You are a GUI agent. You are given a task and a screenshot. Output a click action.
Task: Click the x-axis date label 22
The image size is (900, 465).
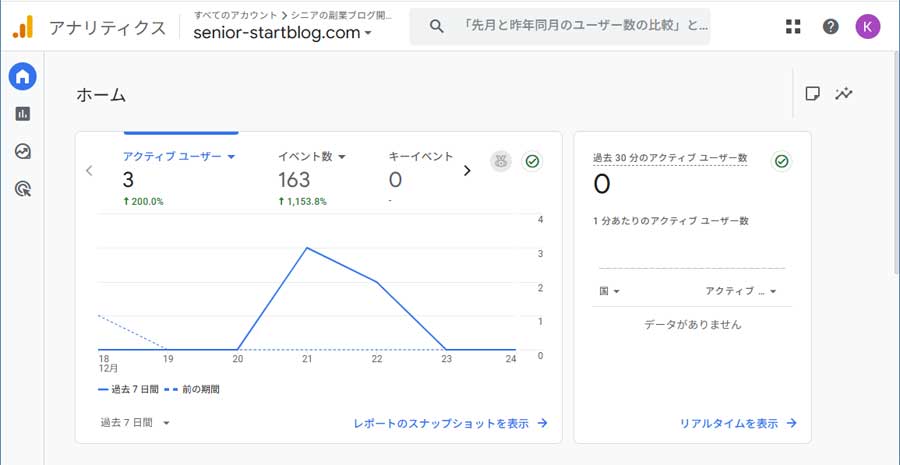(x=377, y=359)
